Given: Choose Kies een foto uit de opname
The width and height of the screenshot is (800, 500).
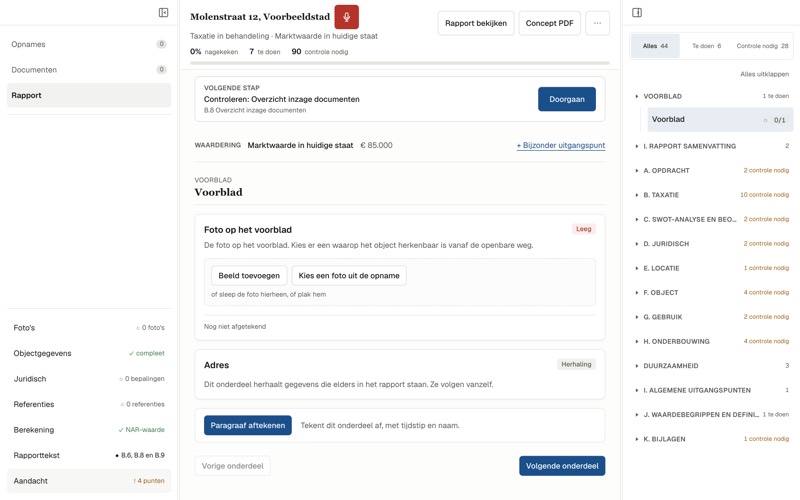Looking at the screenshot, I should click(x=349, y=276).
